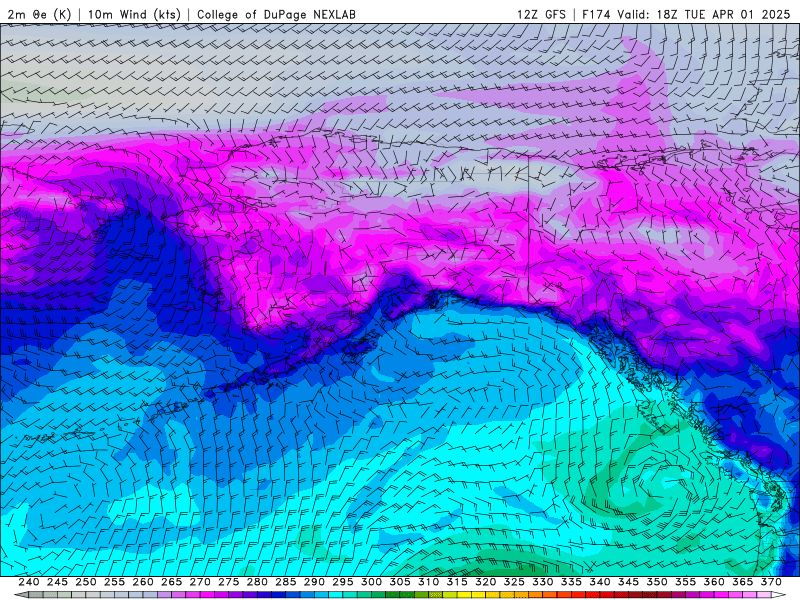
Task: Select the 250 value on the color scale
Action: tap(86, 582)
